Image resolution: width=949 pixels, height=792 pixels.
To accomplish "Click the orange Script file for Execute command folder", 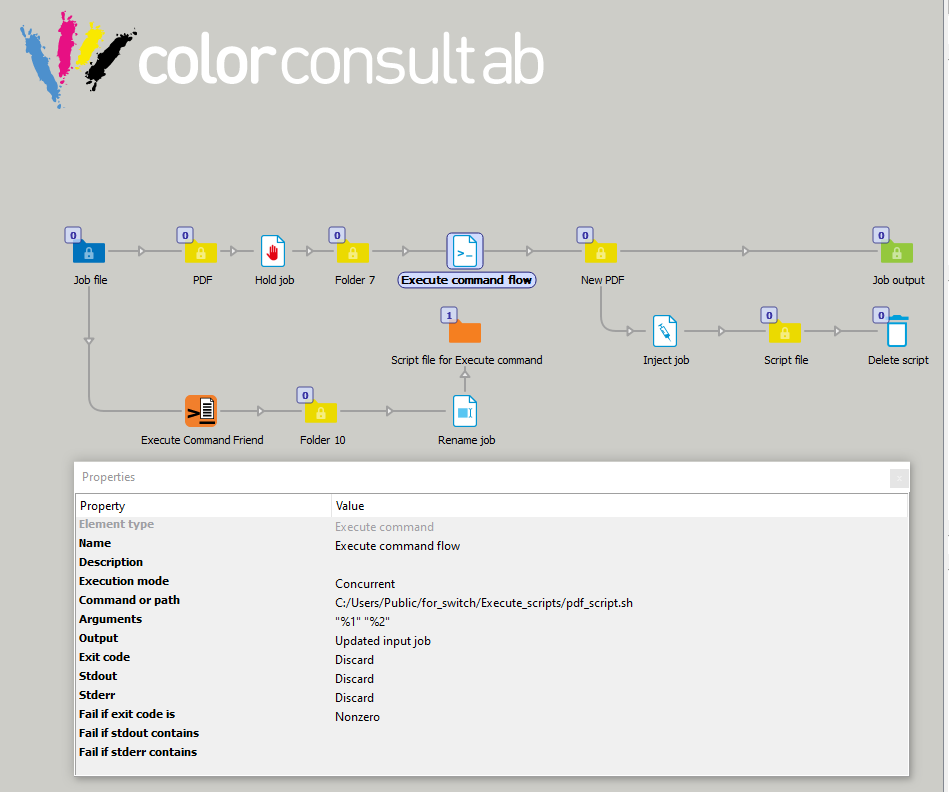I will 465,331.
